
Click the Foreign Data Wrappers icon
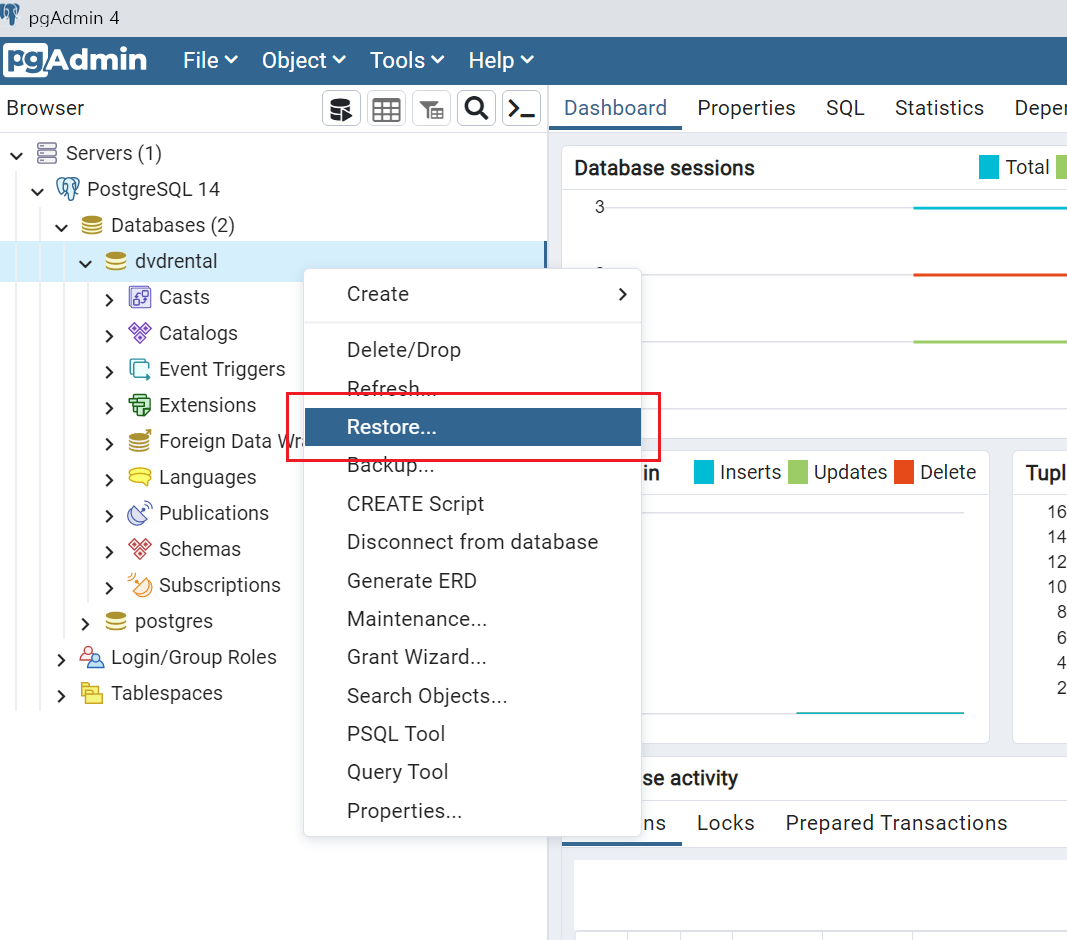(139, 441)
